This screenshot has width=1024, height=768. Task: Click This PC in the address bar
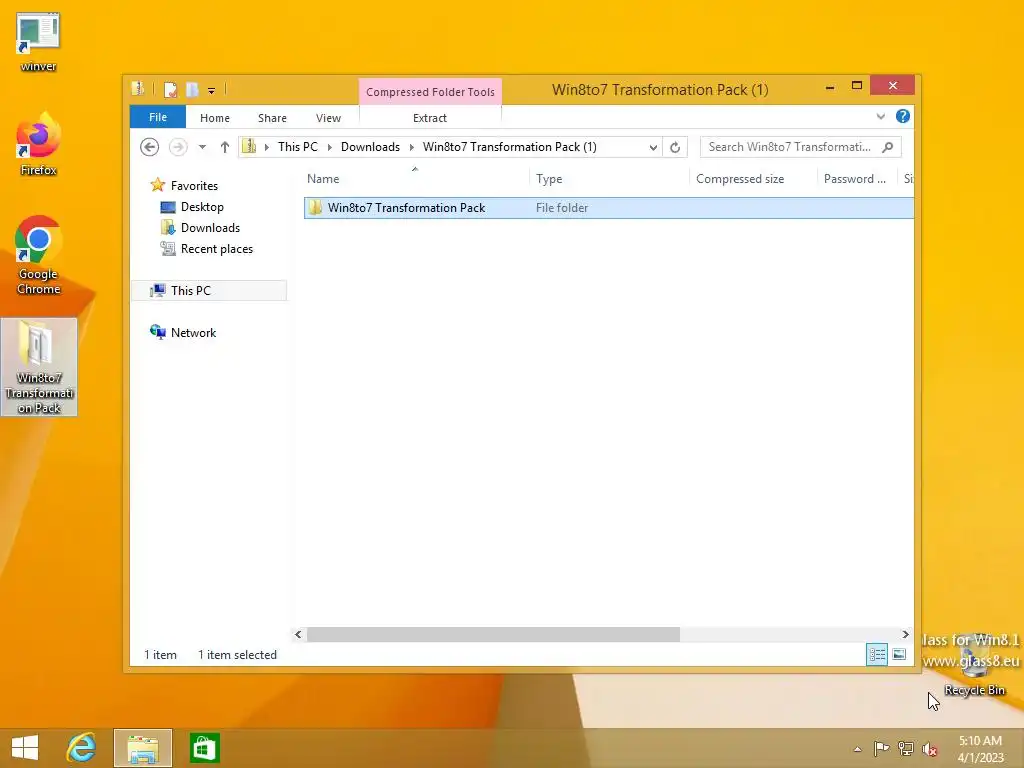[298, 147]
